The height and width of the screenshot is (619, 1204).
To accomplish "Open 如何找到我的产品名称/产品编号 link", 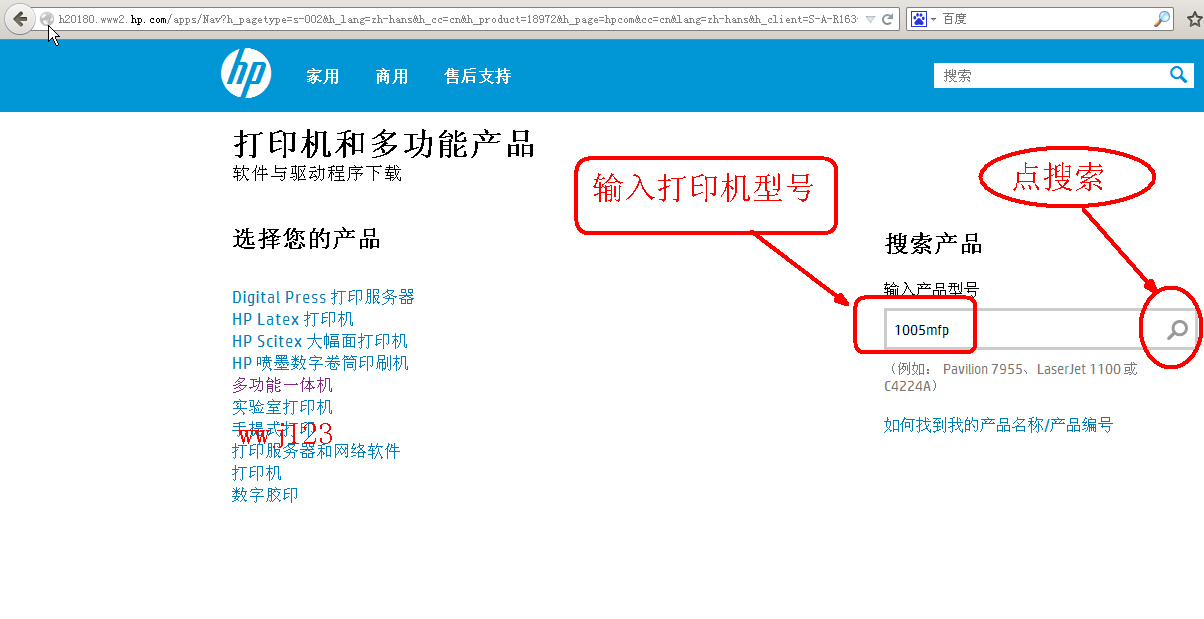I will coord(998,425).
